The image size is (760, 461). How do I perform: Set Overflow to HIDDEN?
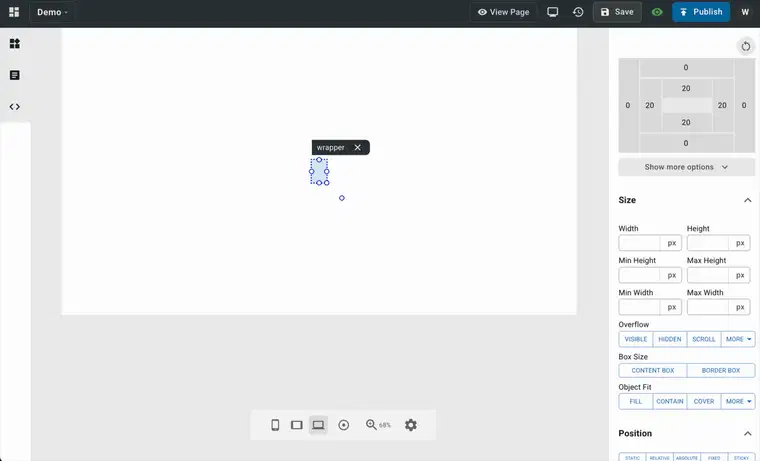point(670,339)
